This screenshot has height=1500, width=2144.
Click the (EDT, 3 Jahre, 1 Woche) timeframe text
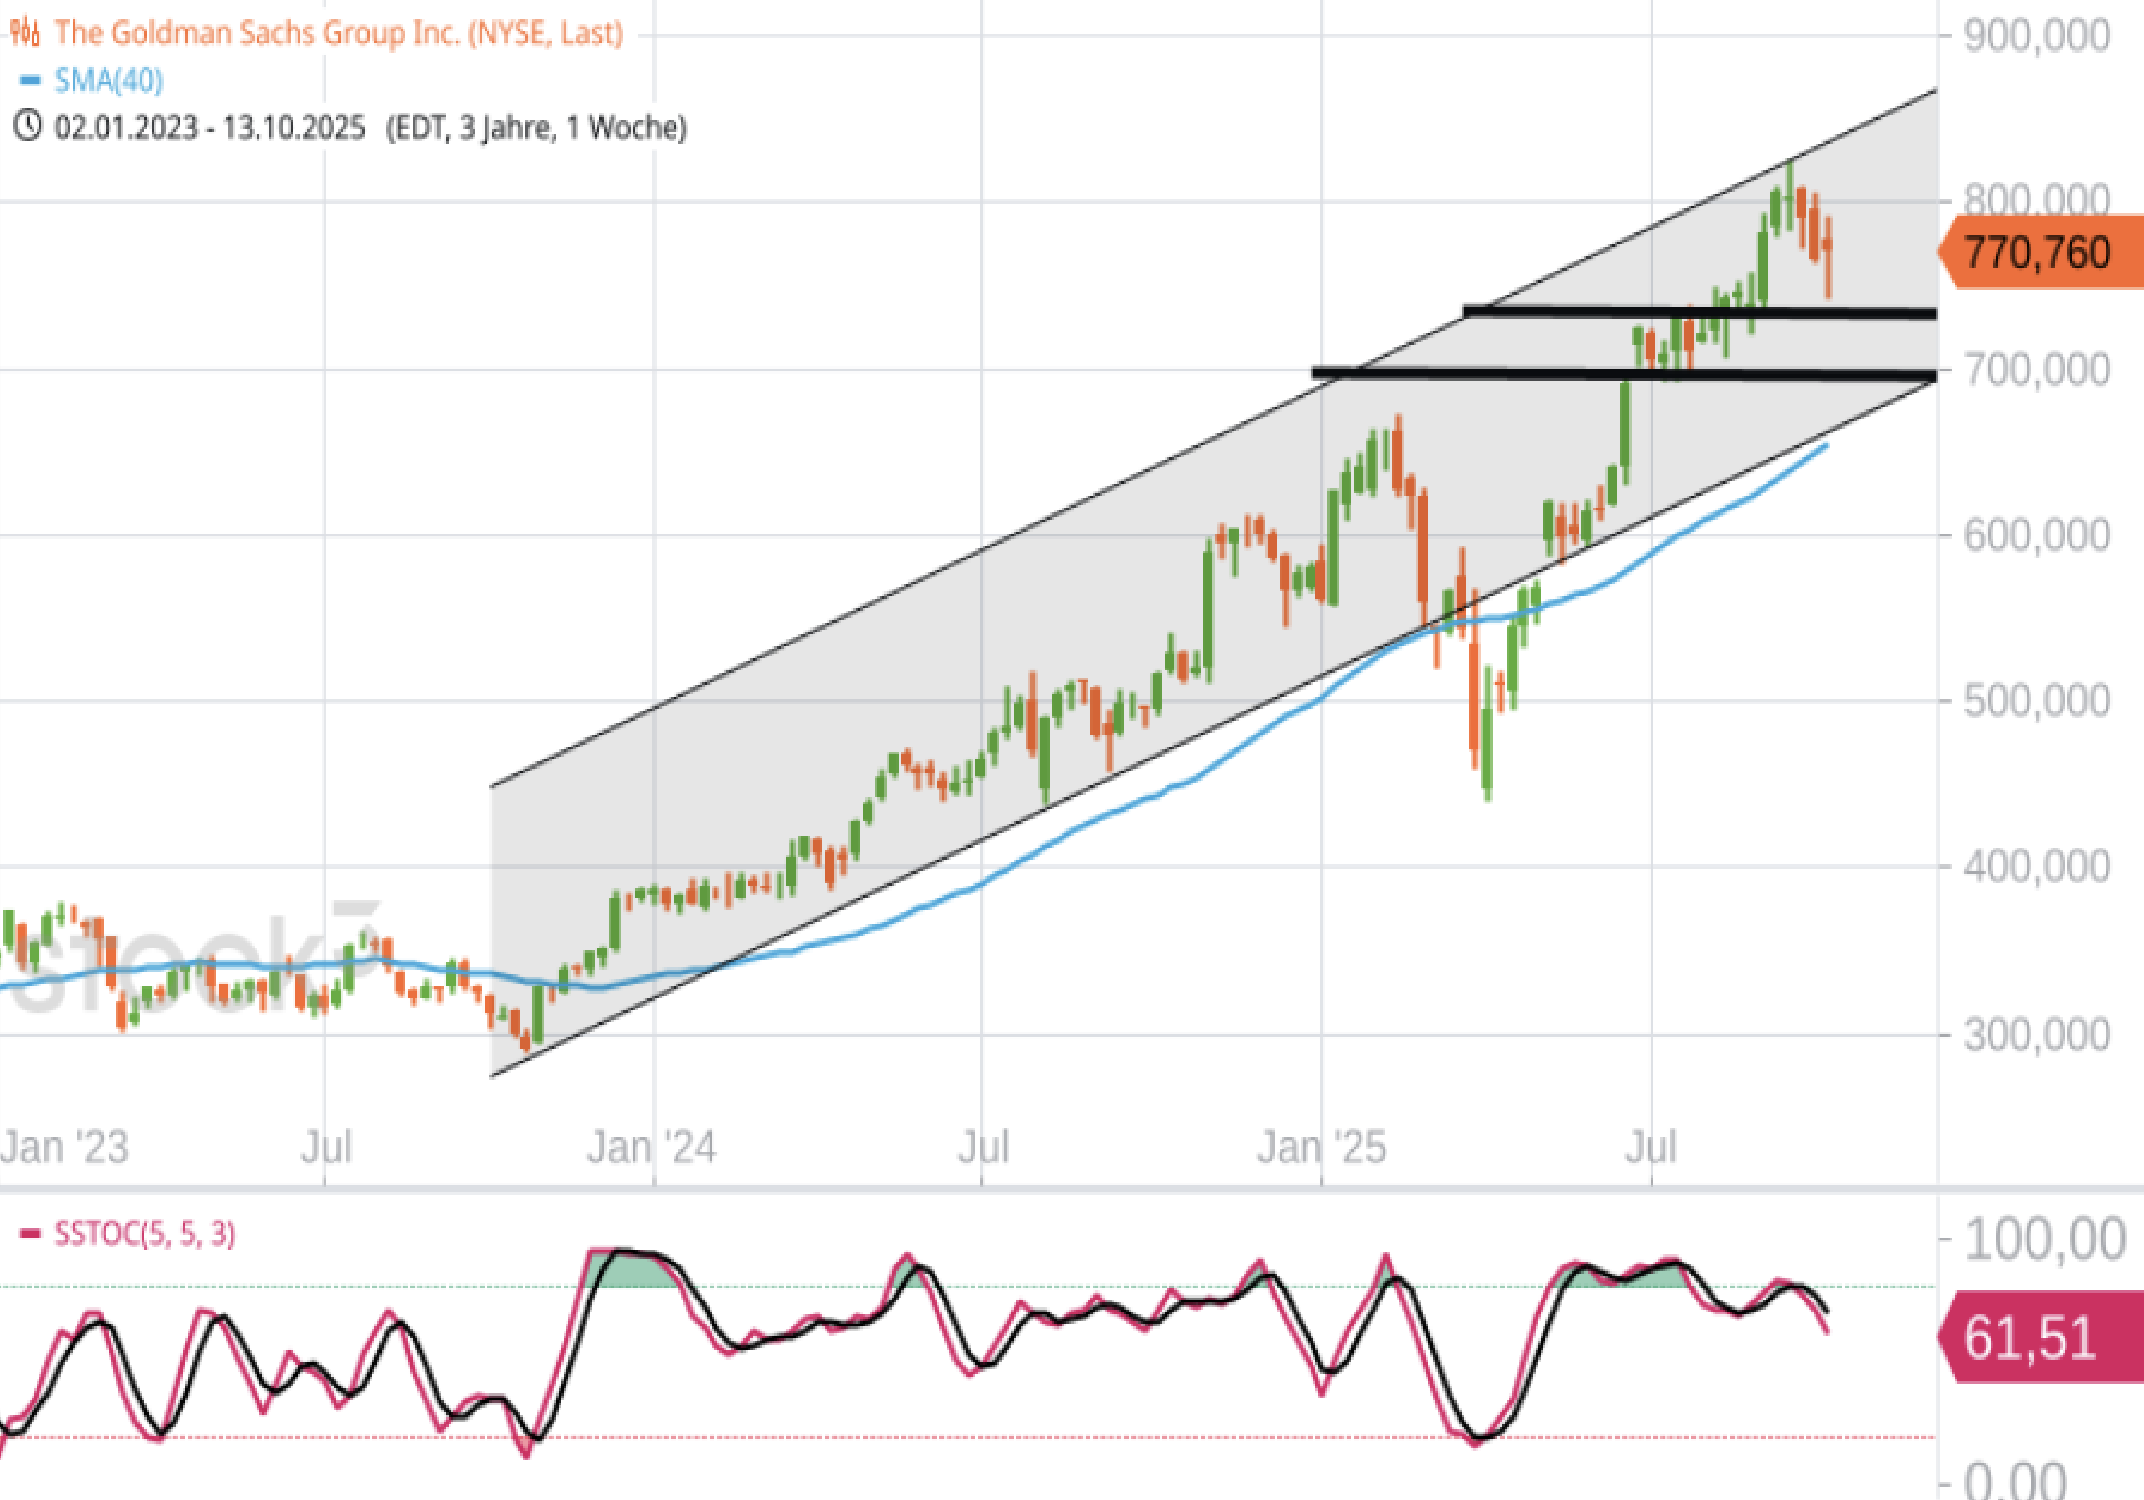point(536,128)
